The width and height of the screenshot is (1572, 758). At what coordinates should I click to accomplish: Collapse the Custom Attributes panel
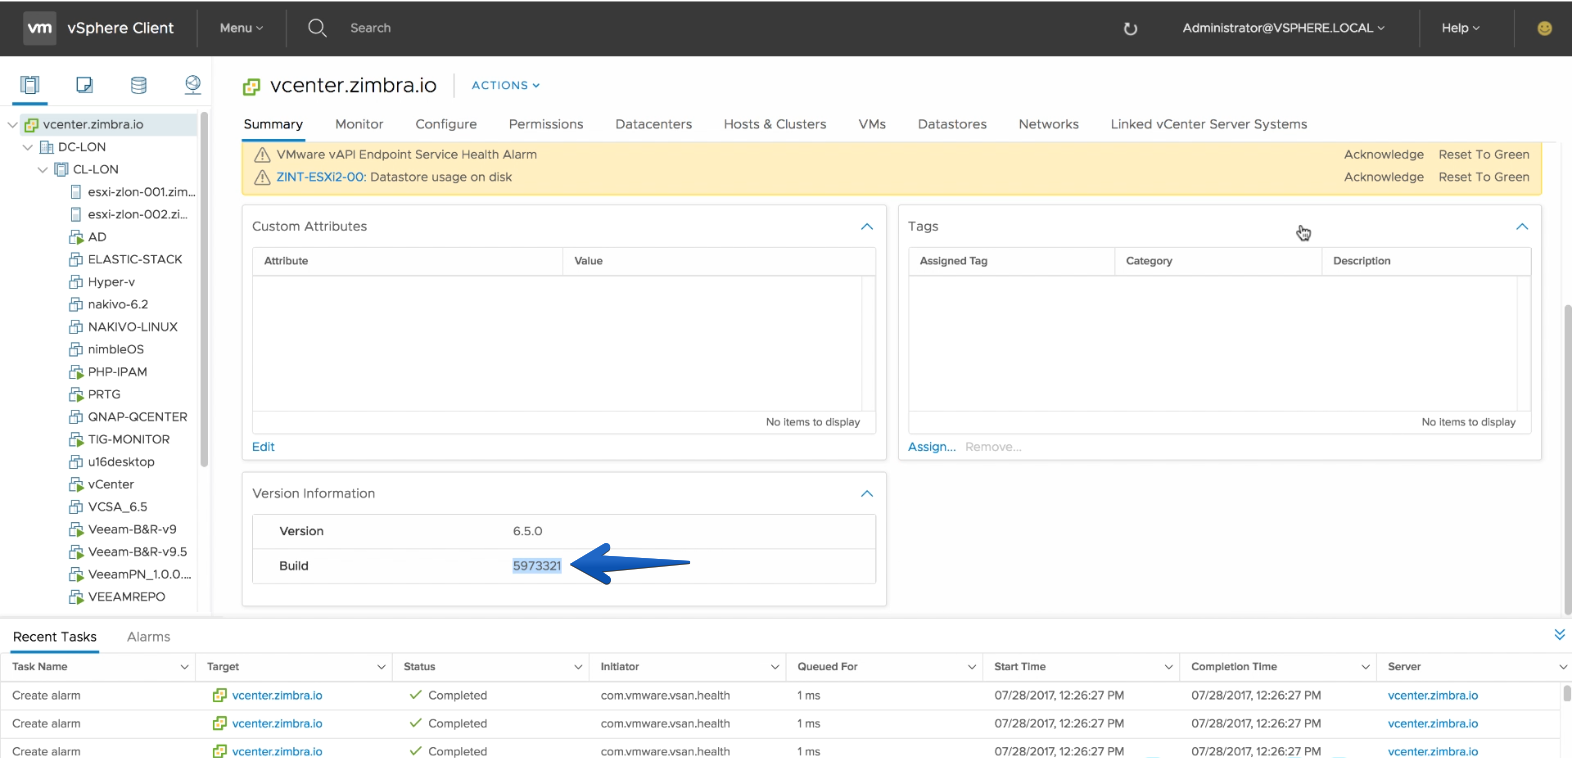point(867,227)
